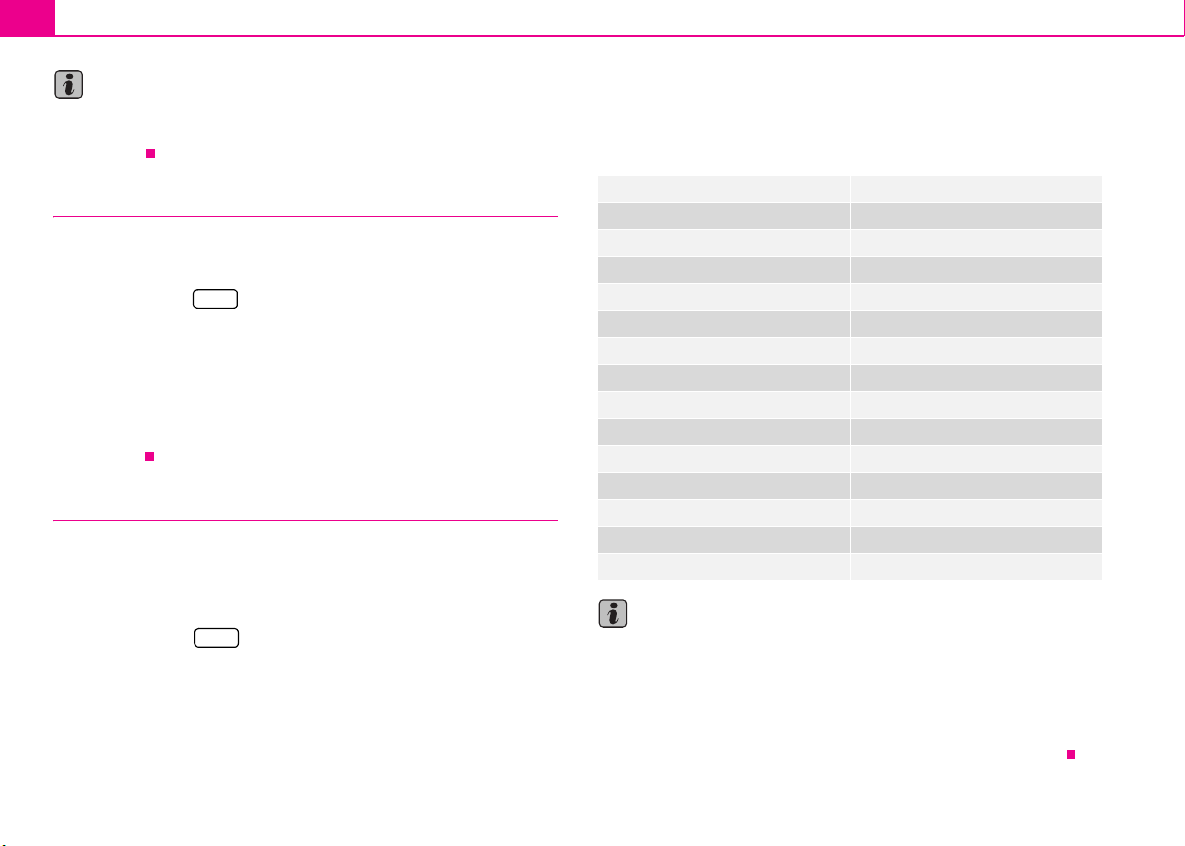The width and height of the screenshot is (1185, 846).
Task: Select the last row's left table cell
Action: pyautogui.click(x=723, y=567)
